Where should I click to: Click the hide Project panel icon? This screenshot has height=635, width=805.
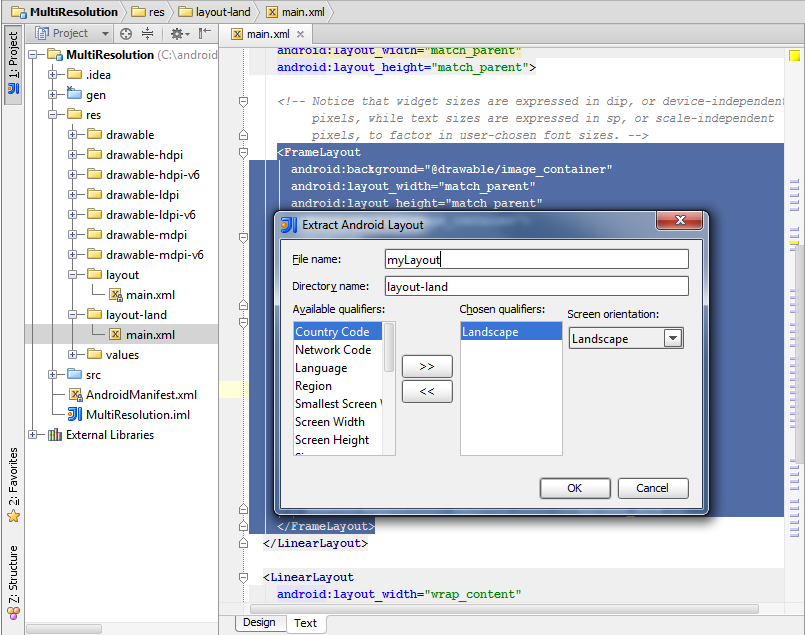pos(204,34)
